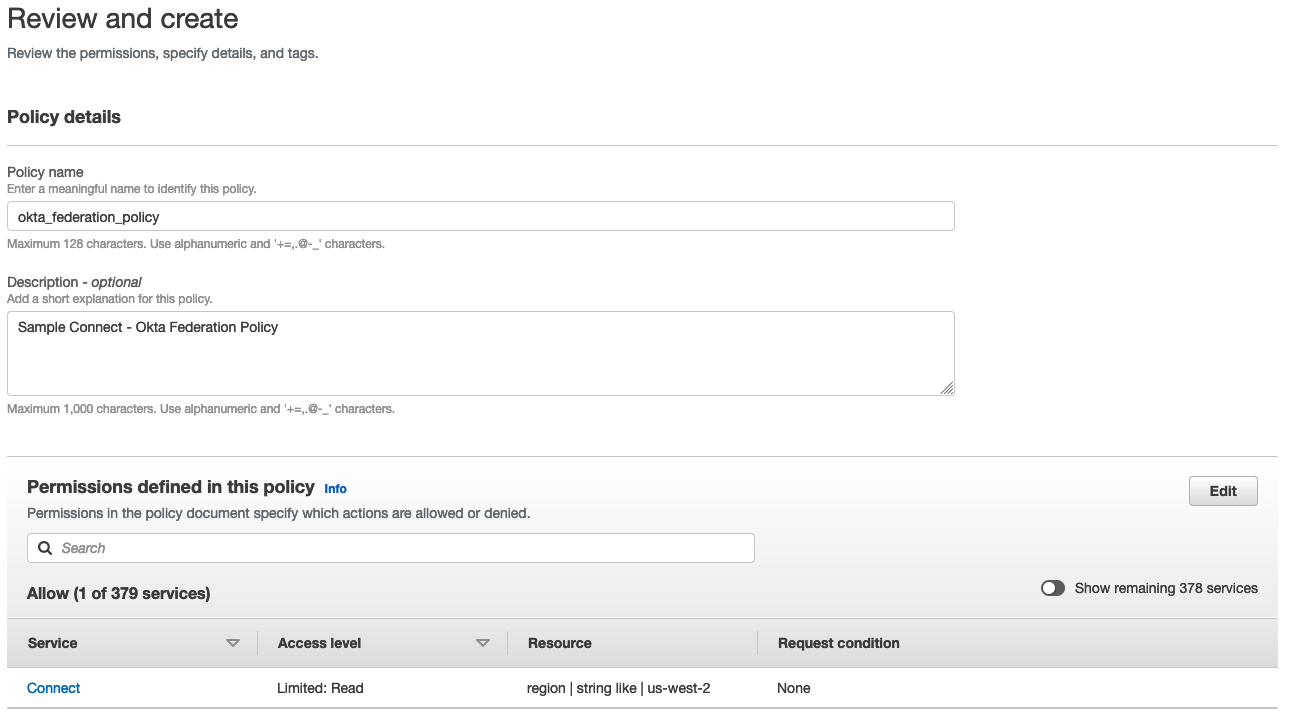Click the Request condition column header

838,643
